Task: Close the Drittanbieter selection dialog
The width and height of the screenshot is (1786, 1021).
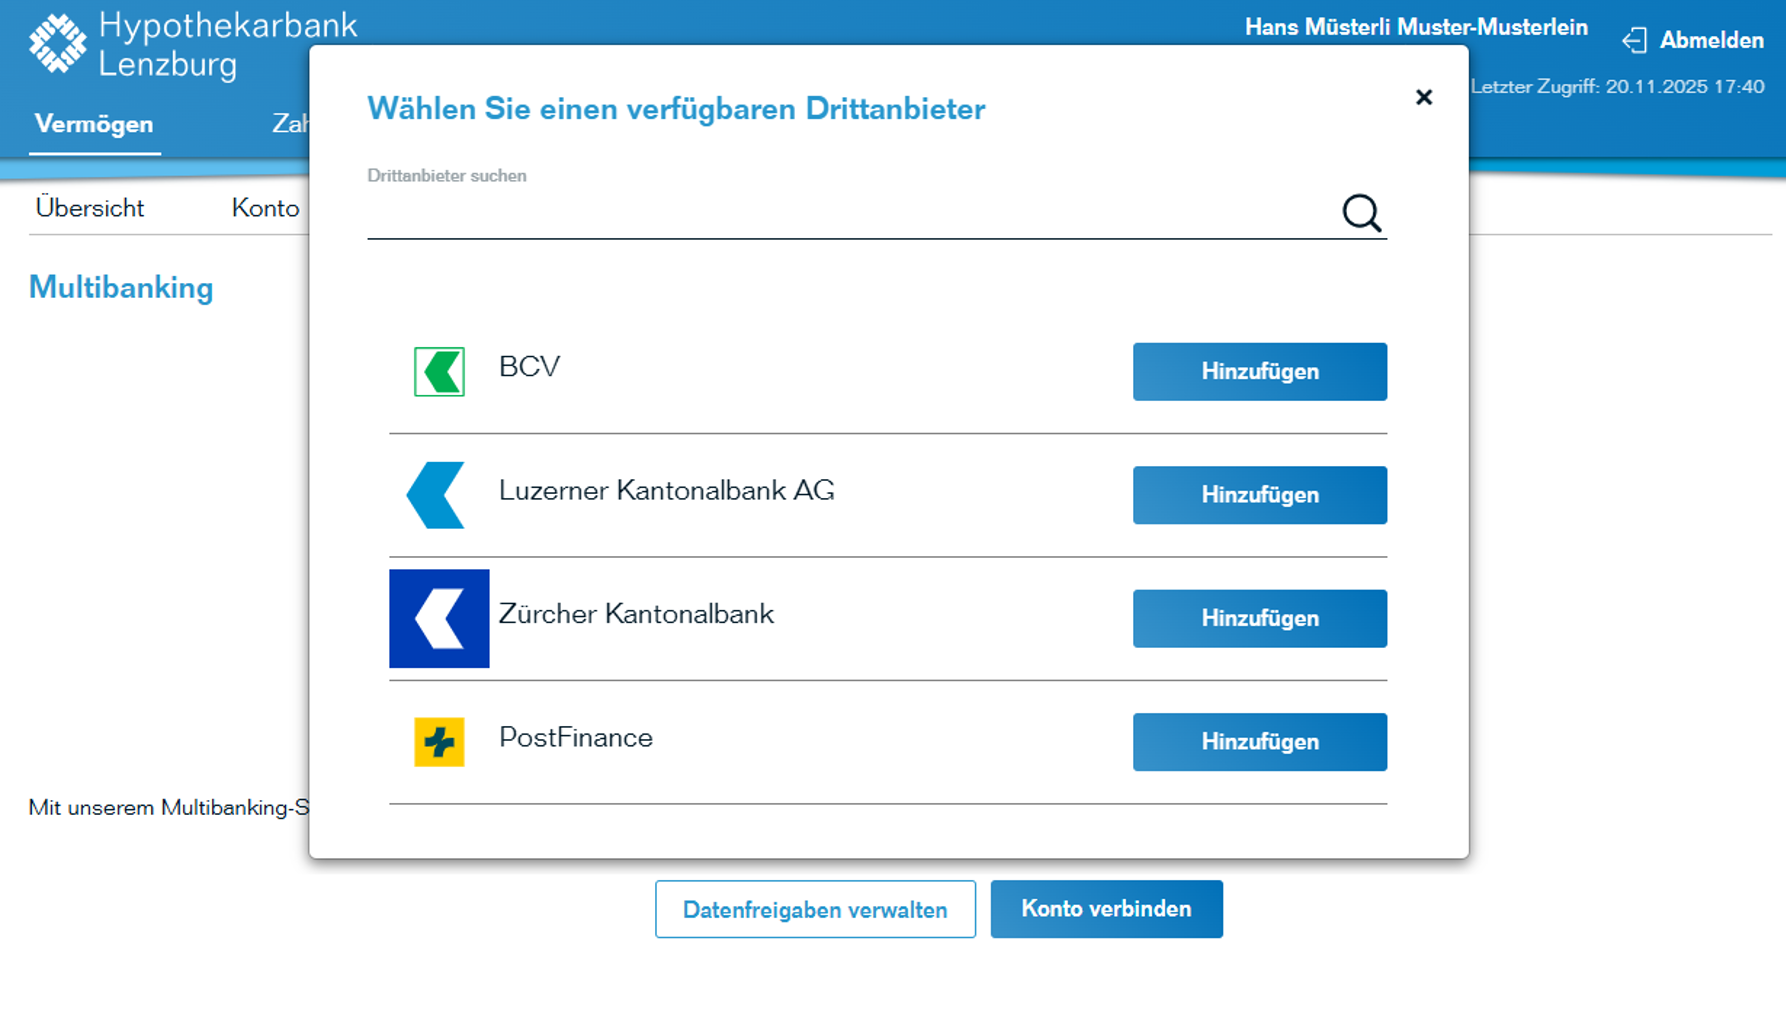Action: pos(1424,97)
